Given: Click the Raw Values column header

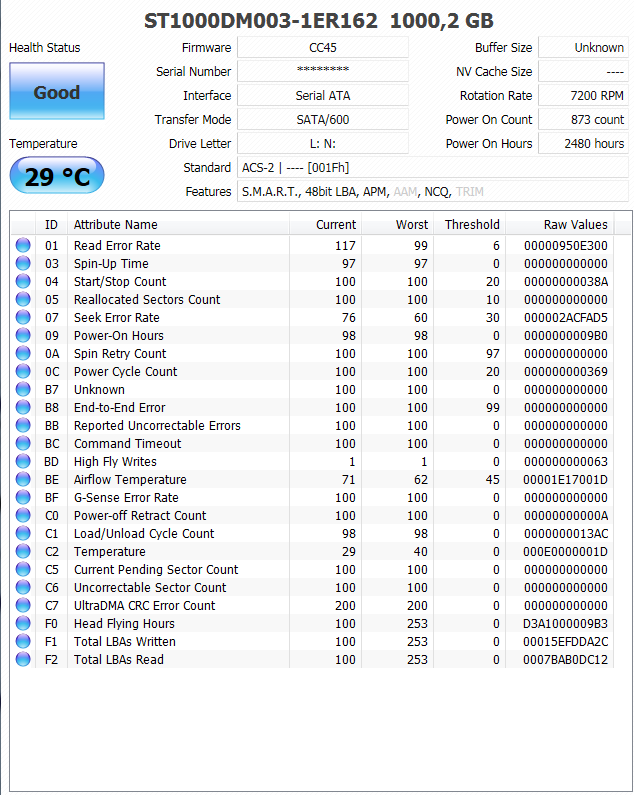Looking at the screenshot, I should pos(559,224).
